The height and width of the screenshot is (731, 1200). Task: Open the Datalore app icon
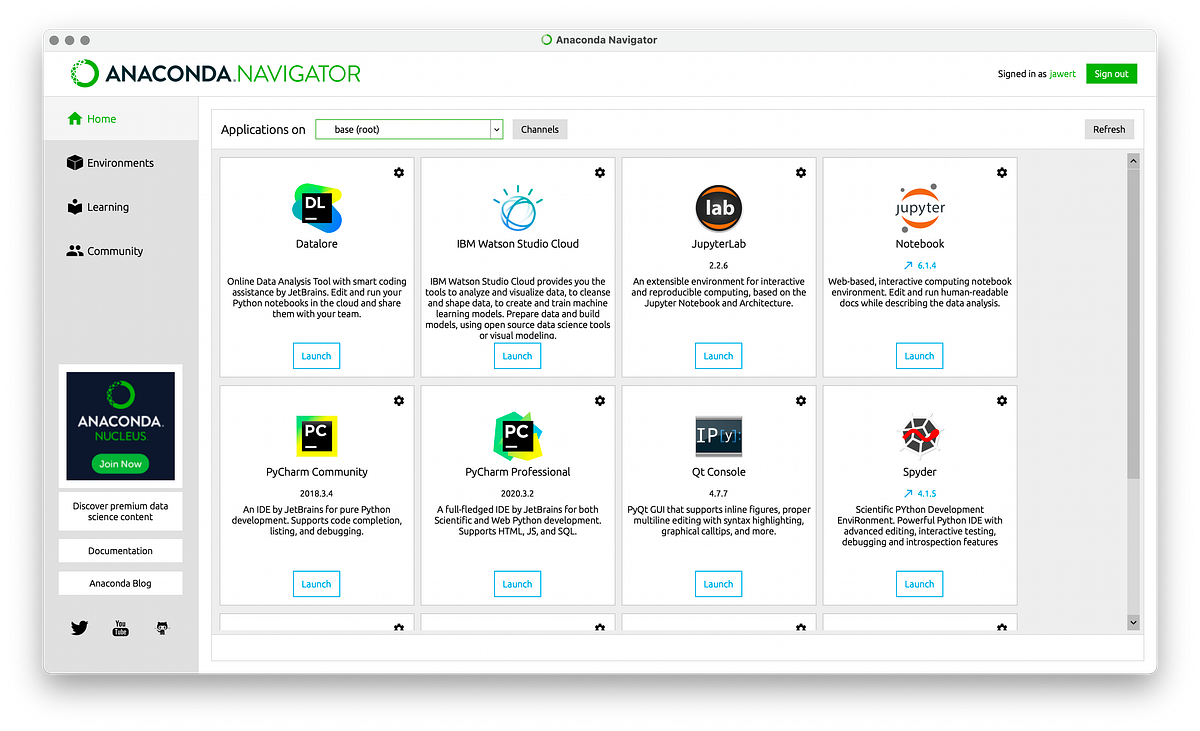pos(316,207)
